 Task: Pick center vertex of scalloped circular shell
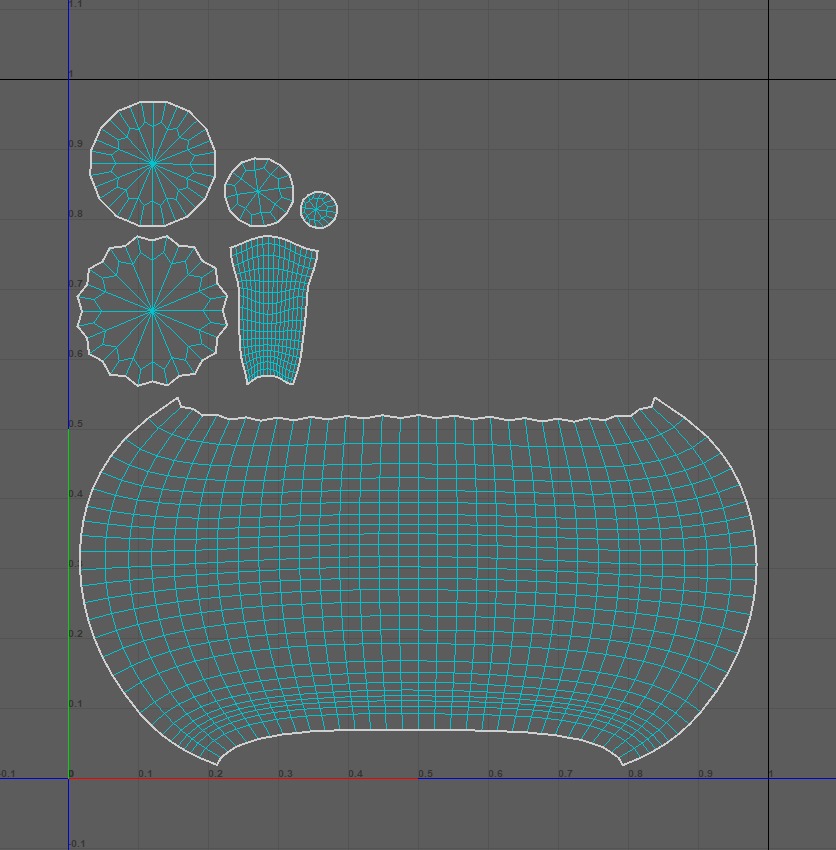point(152,311)
